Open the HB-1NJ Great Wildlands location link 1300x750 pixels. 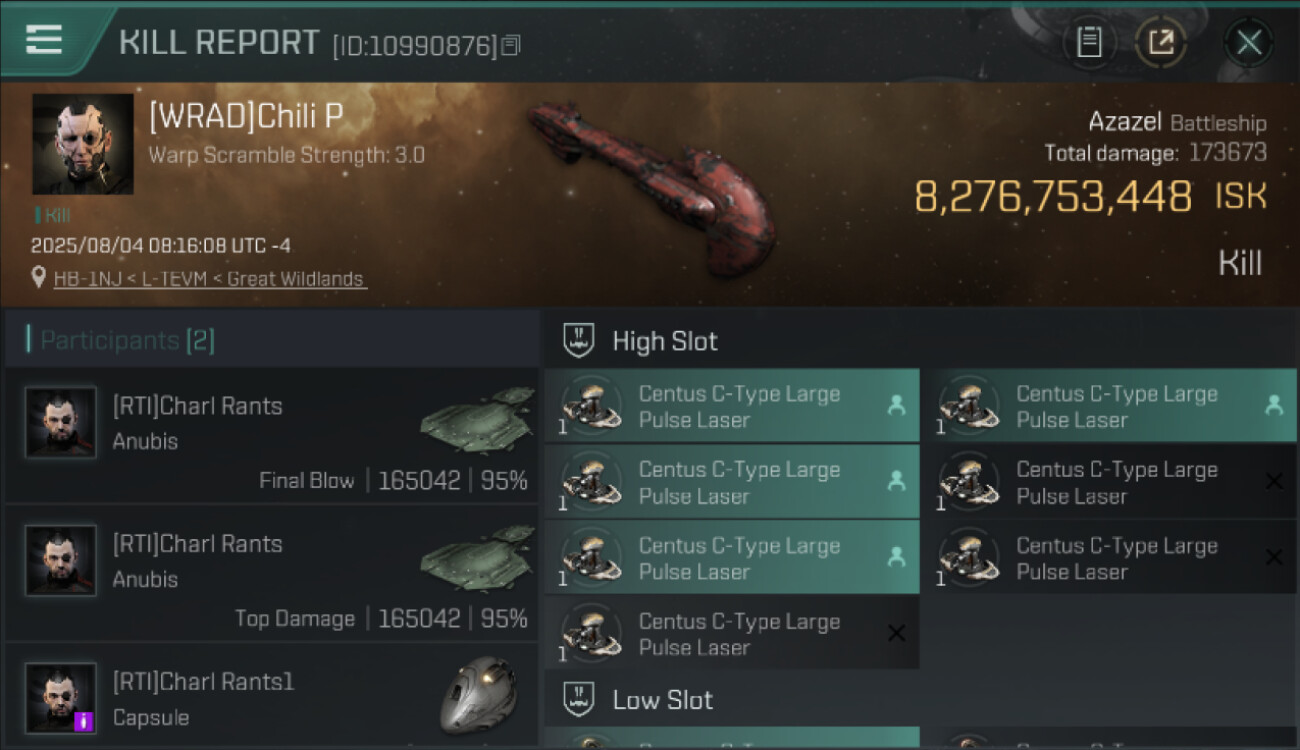(210, 279)
